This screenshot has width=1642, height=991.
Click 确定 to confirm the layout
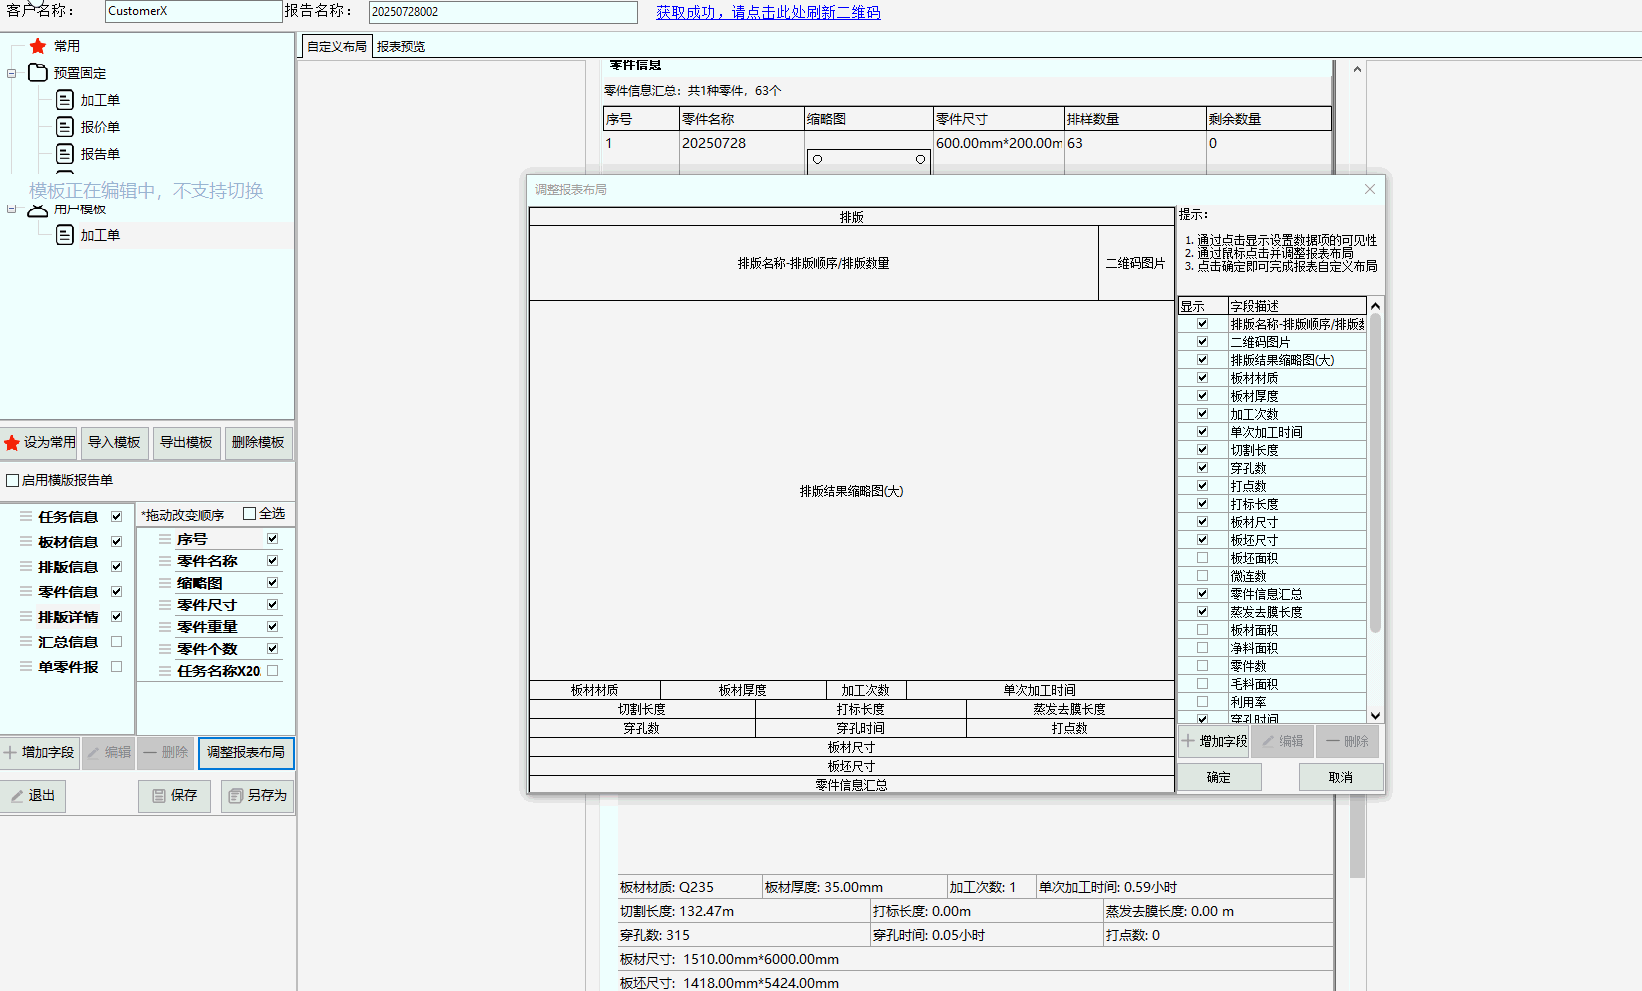click(1218, 777)
